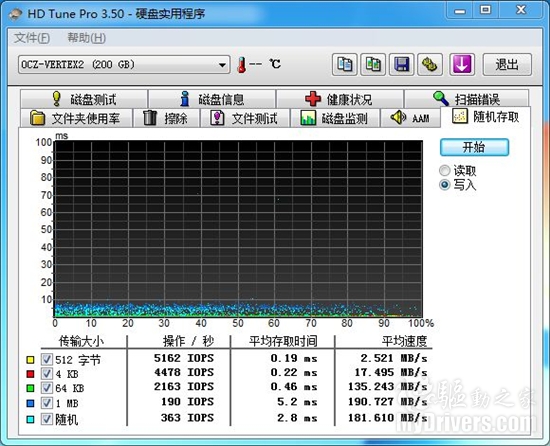This screenshot has height=446, width=550.
Task: Click the 2.521 MB/s speed value
Action: pos(394,358)
